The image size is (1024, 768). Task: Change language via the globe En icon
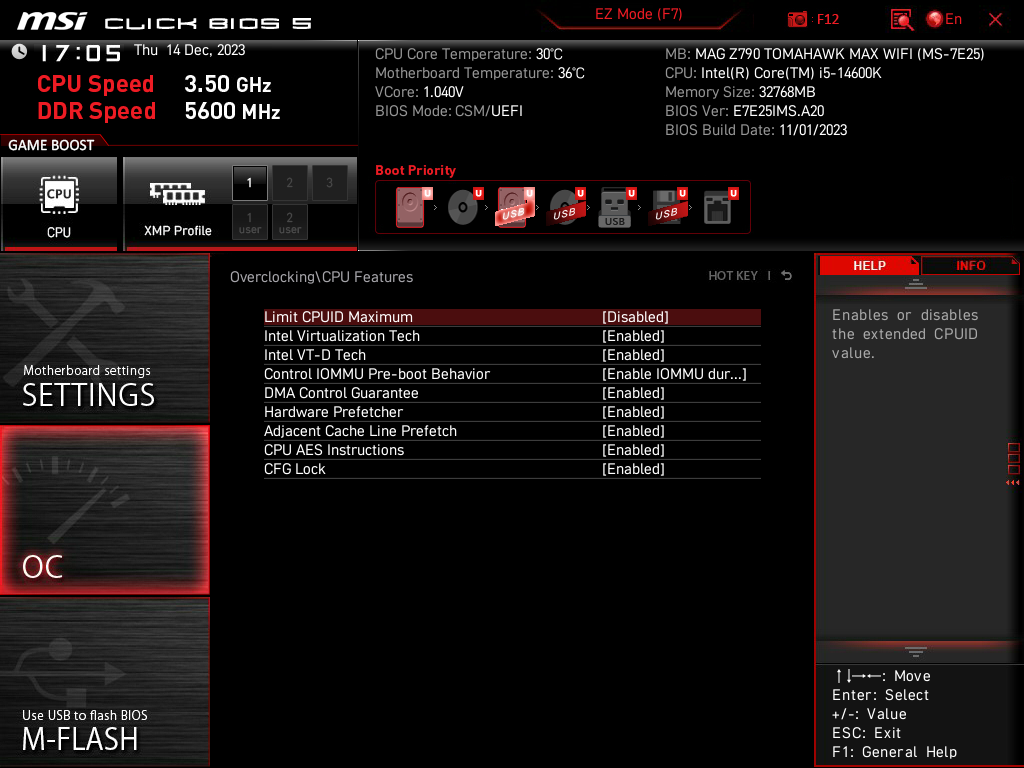point(944,20)
